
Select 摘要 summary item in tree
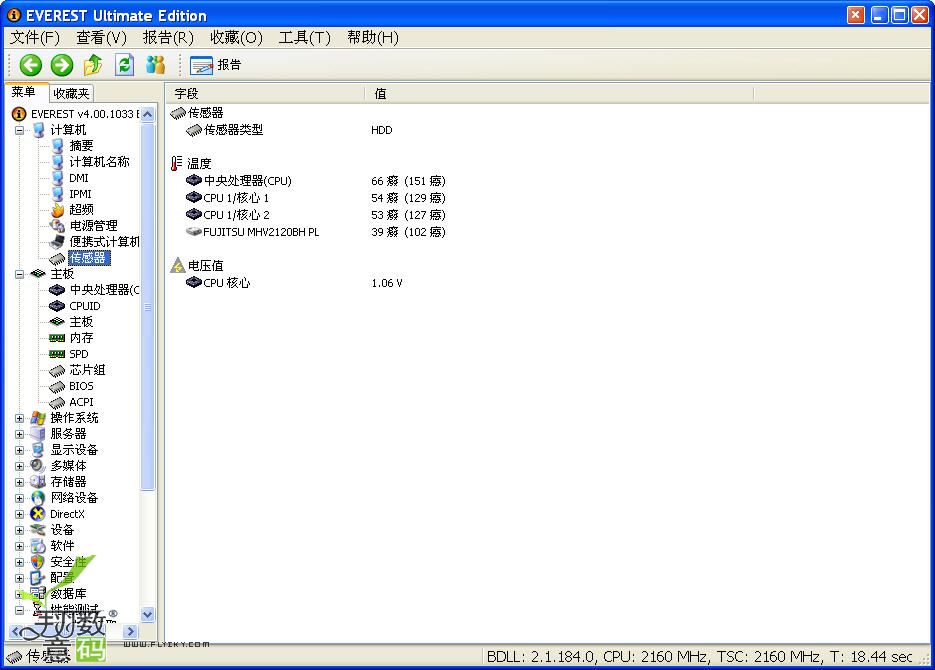tap(81, 145)
